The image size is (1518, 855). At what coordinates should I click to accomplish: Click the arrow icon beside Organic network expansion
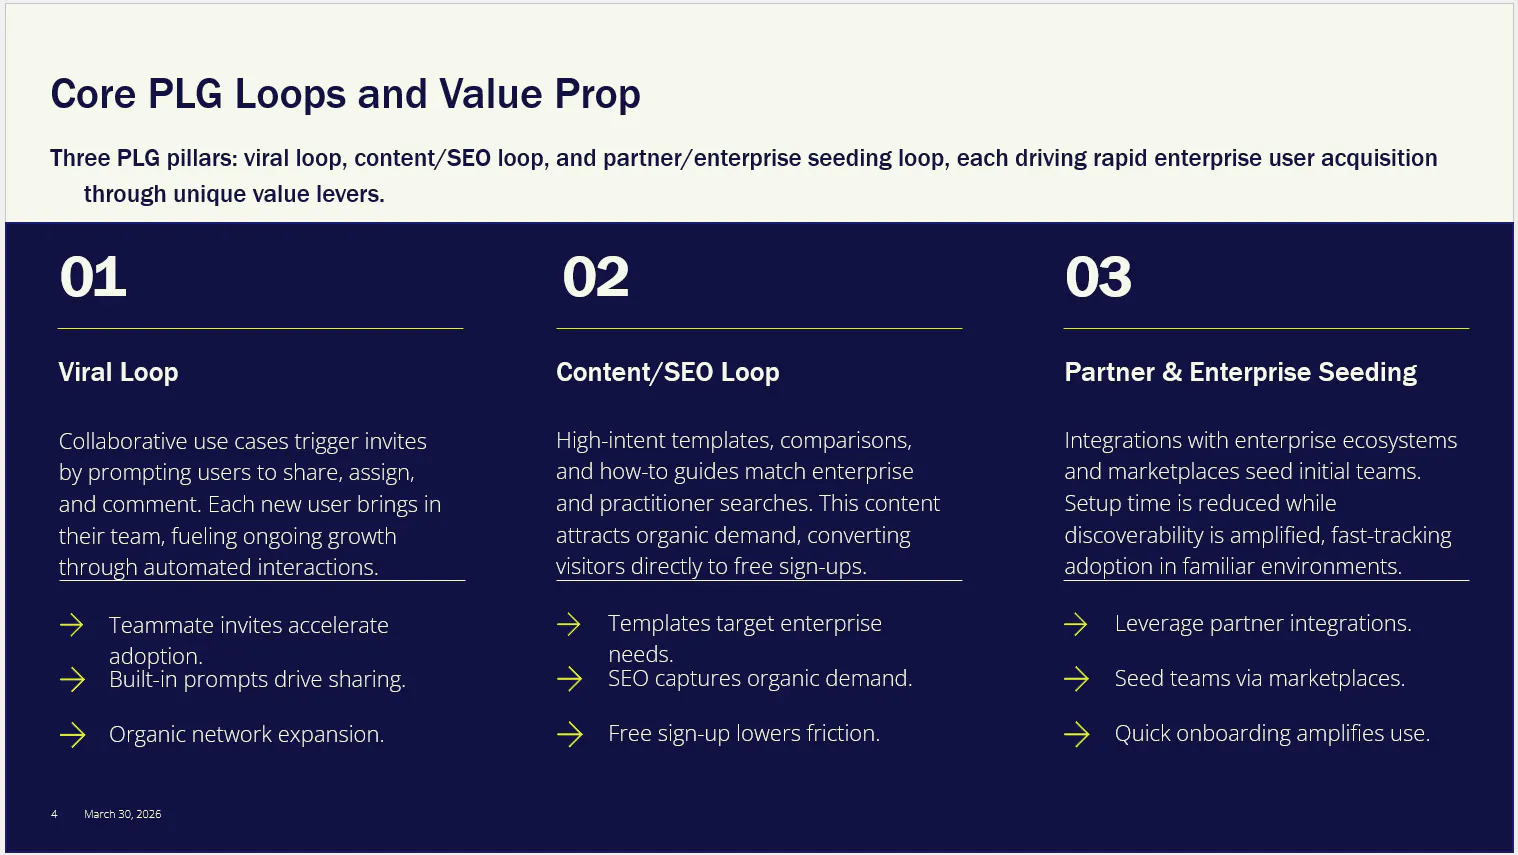point(72,735)
